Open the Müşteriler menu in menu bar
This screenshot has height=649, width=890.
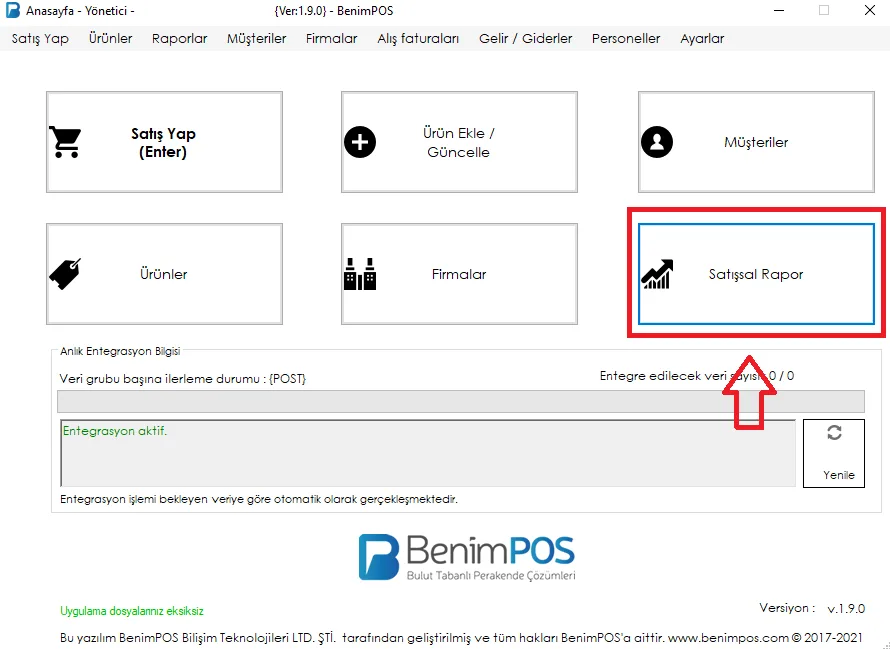pyautogui.click(x=257, y=39)
